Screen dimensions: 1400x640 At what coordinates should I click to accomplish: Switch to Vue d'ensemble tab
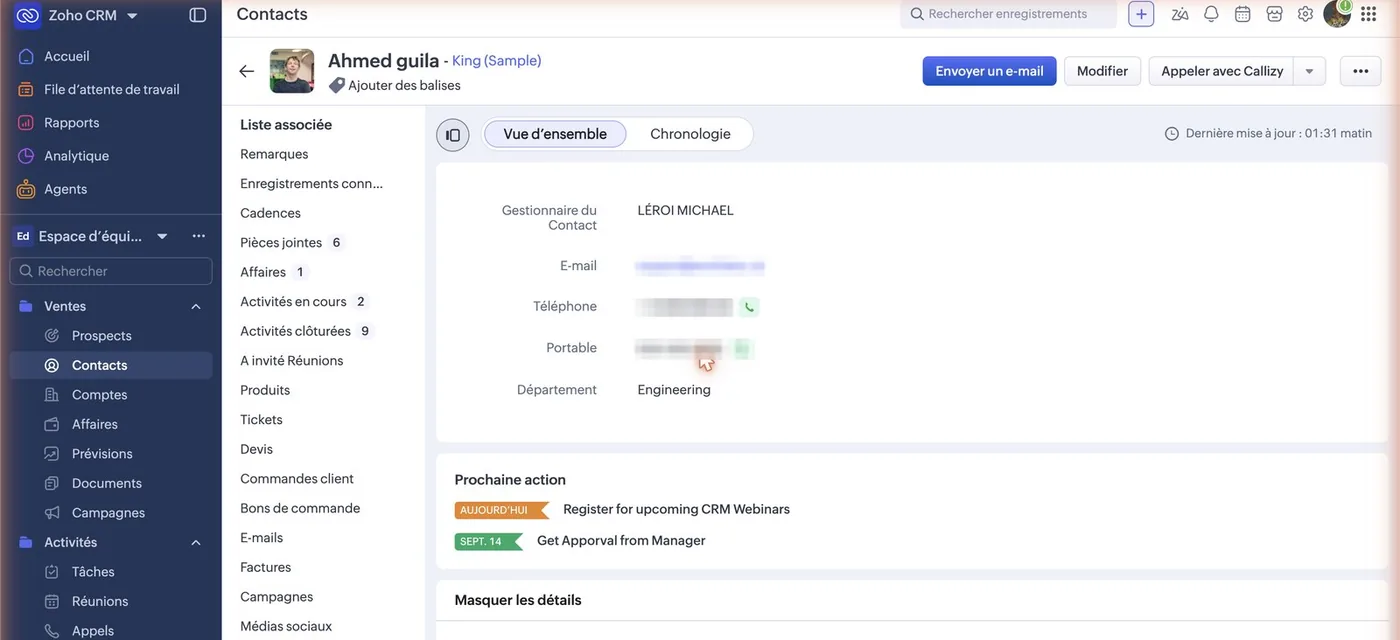(555, 134)
